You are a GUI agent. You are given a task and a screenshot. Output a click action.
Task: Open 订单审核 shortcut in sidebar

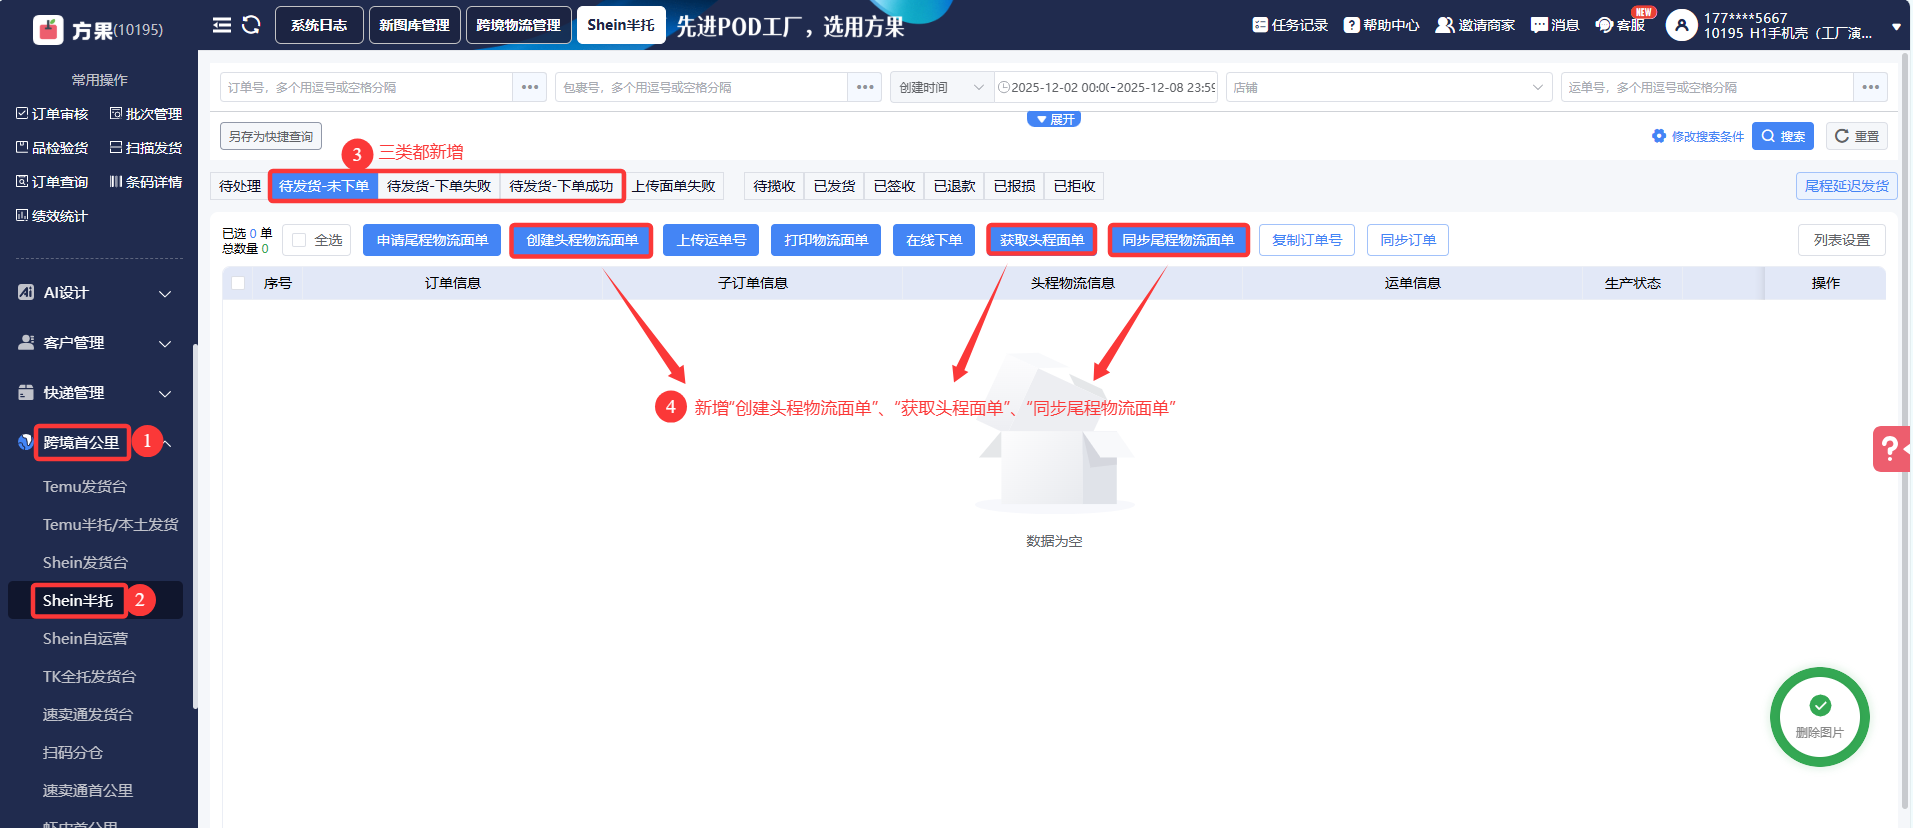coord(52,114)
